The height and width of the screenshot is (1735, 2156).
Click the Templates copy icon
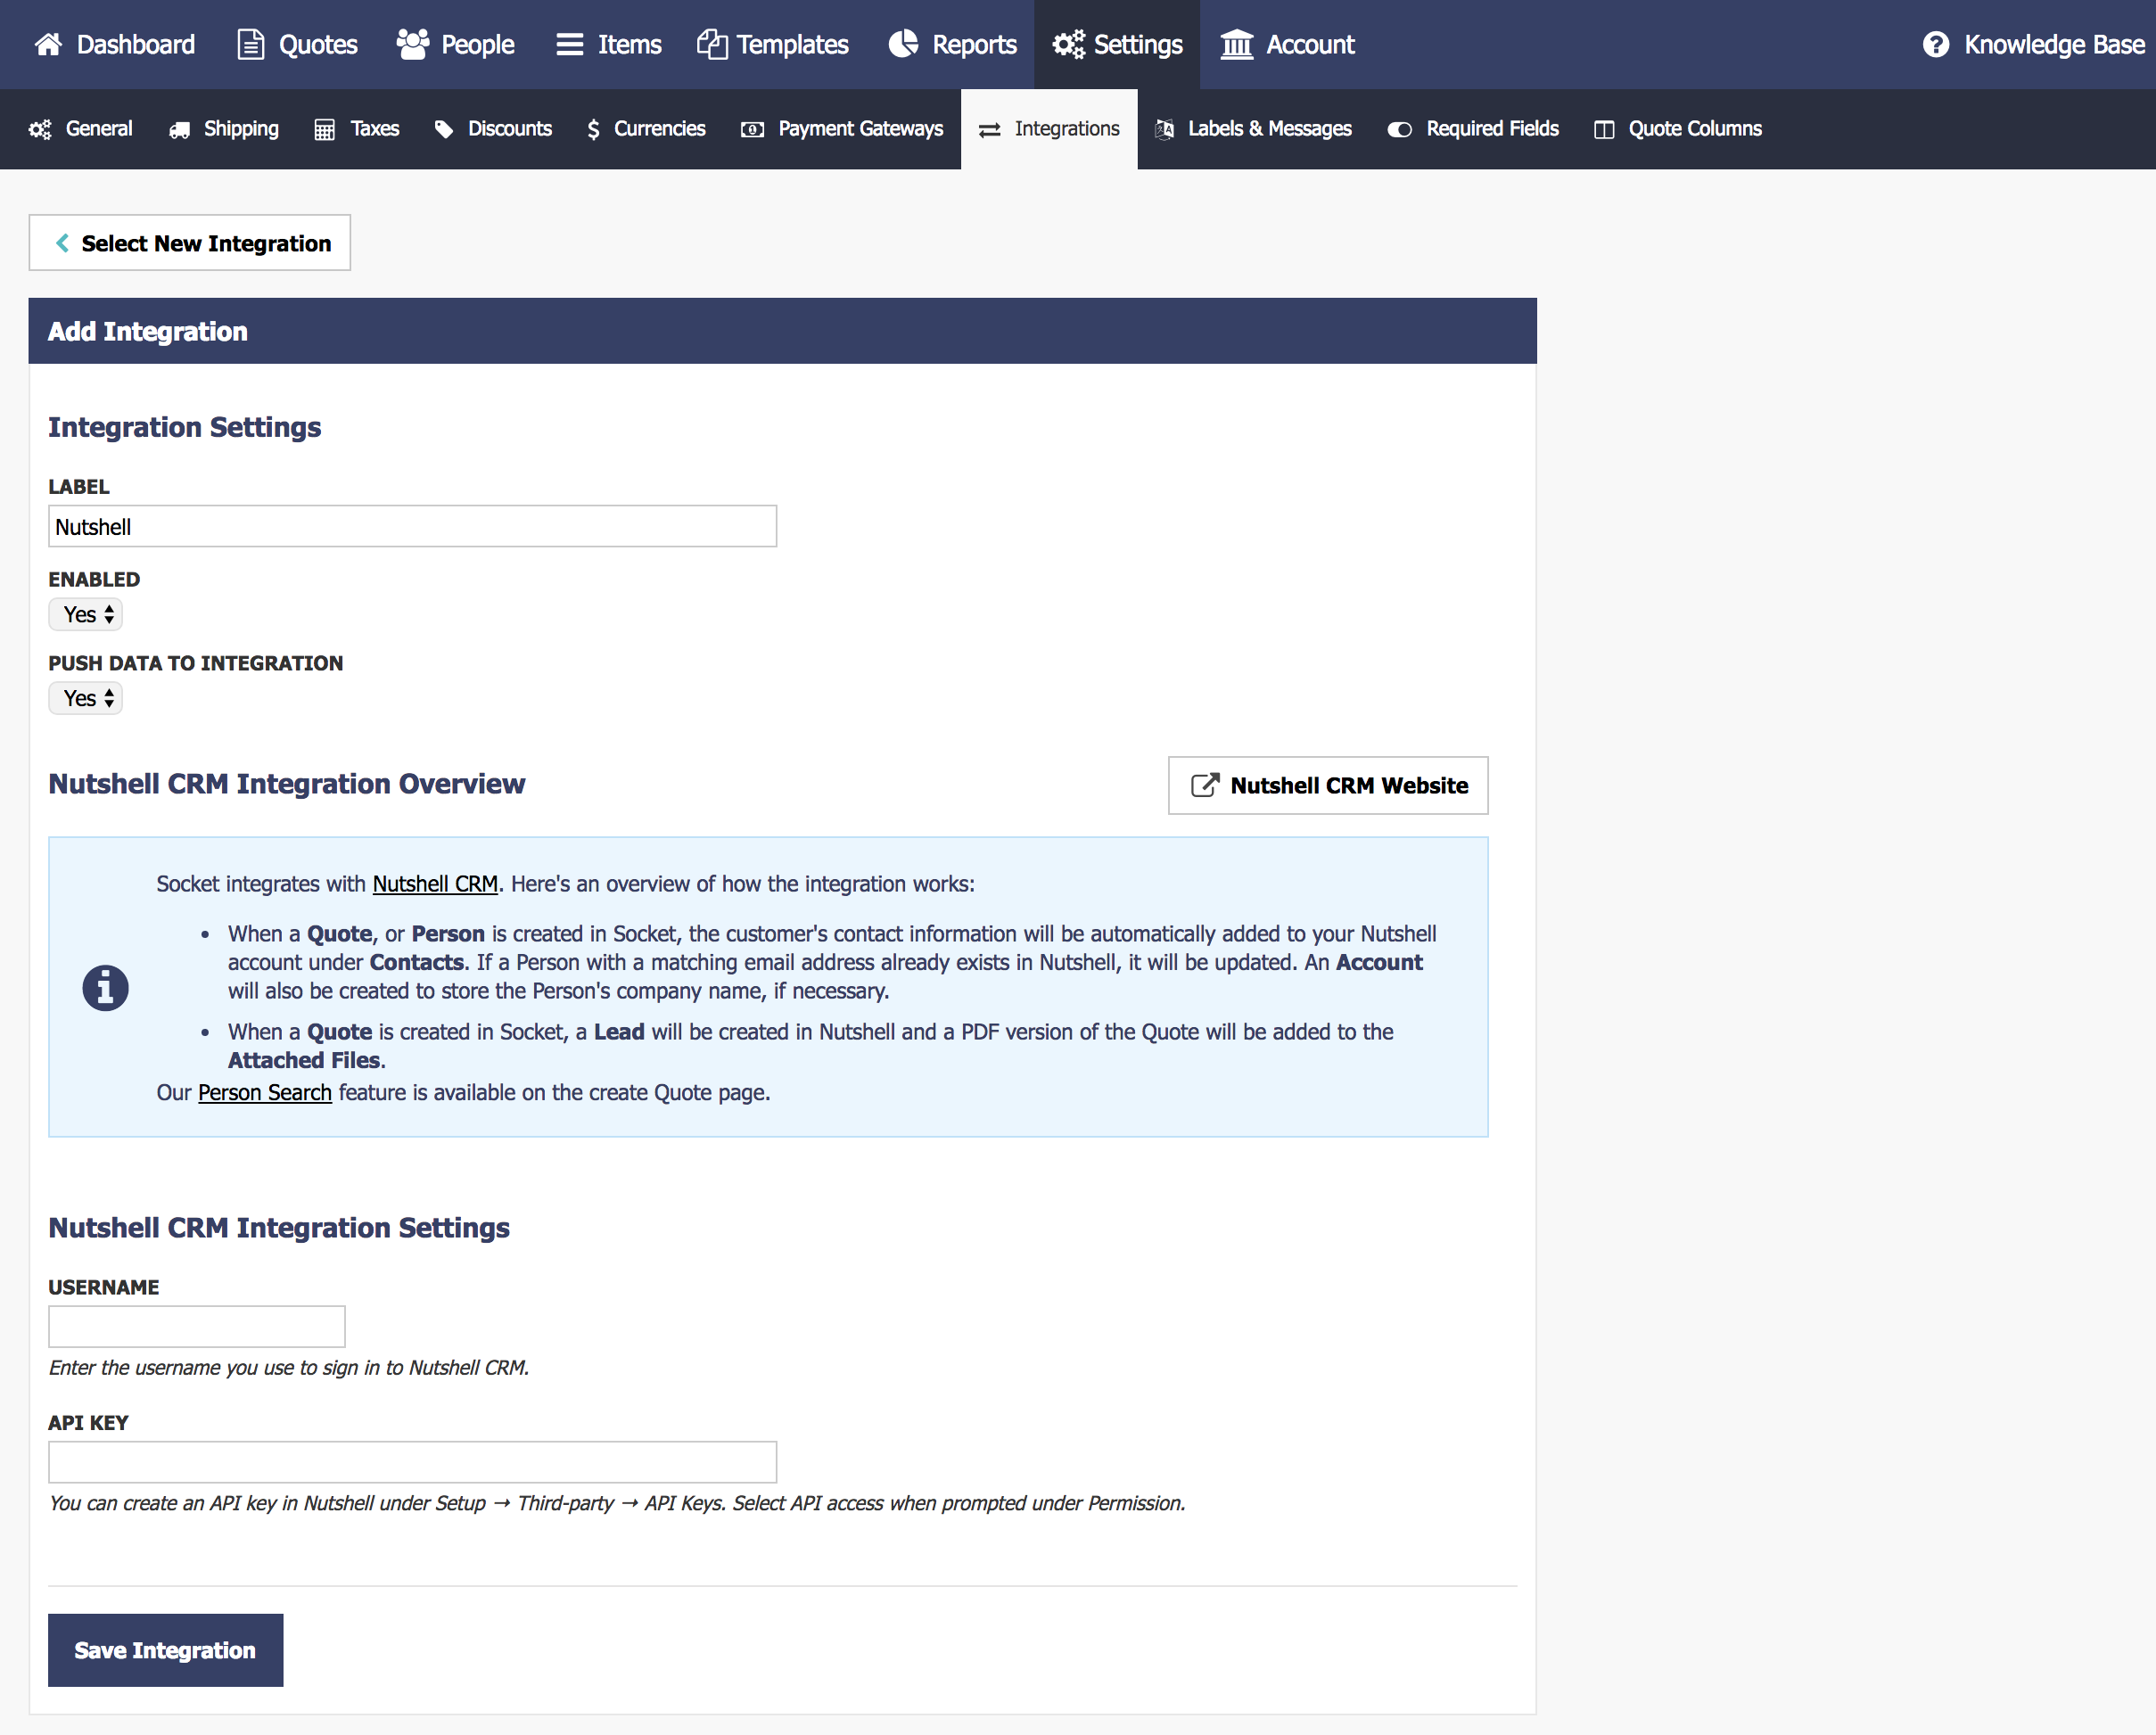(712, 44)
